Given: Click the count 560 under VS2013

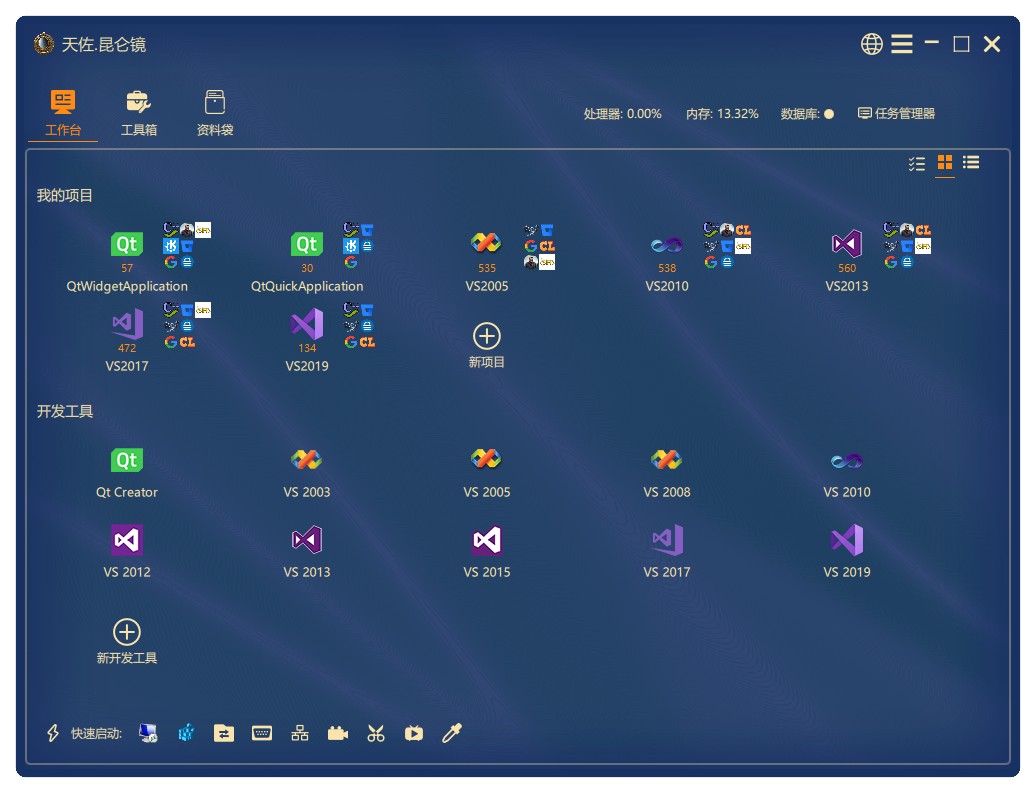Looking at the screenshot, I should (x=846, y=268).
